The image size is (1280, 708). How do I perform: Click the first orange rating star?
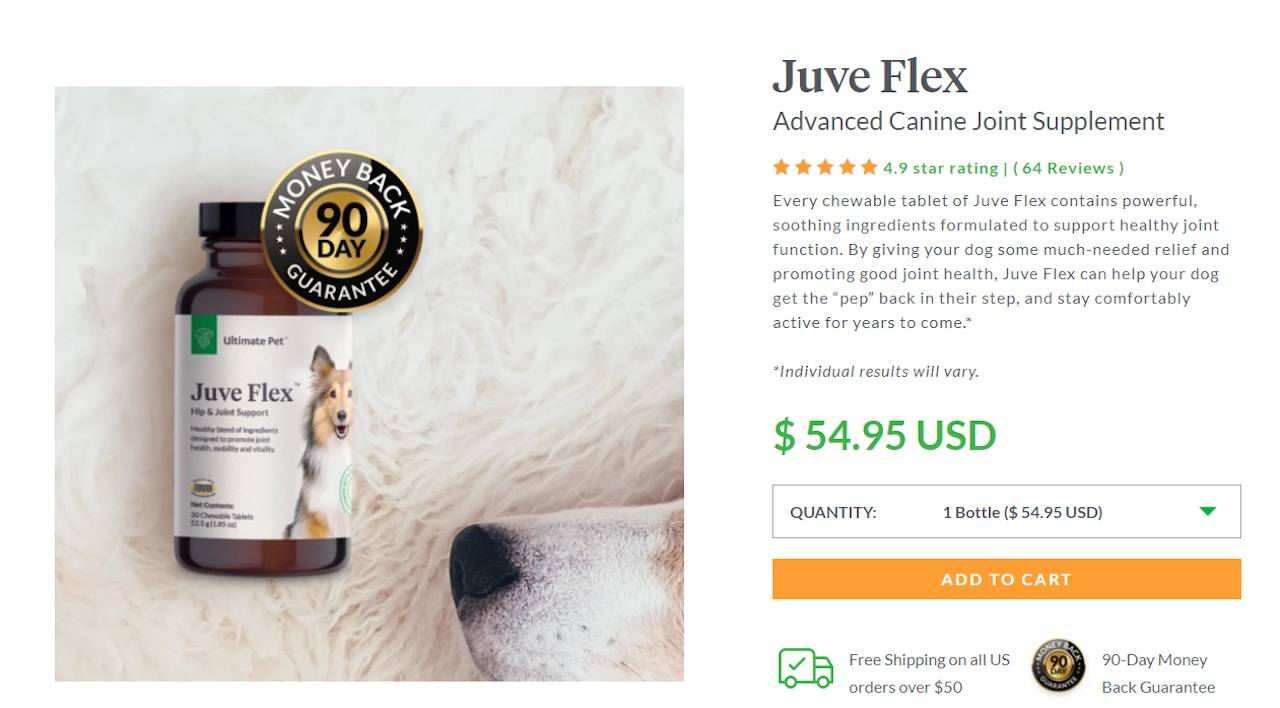[x=781, y=167]
